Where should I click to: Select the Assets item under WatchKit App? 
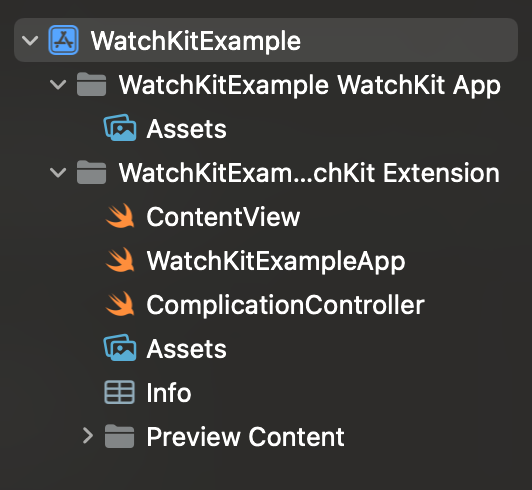coord(187,129)
